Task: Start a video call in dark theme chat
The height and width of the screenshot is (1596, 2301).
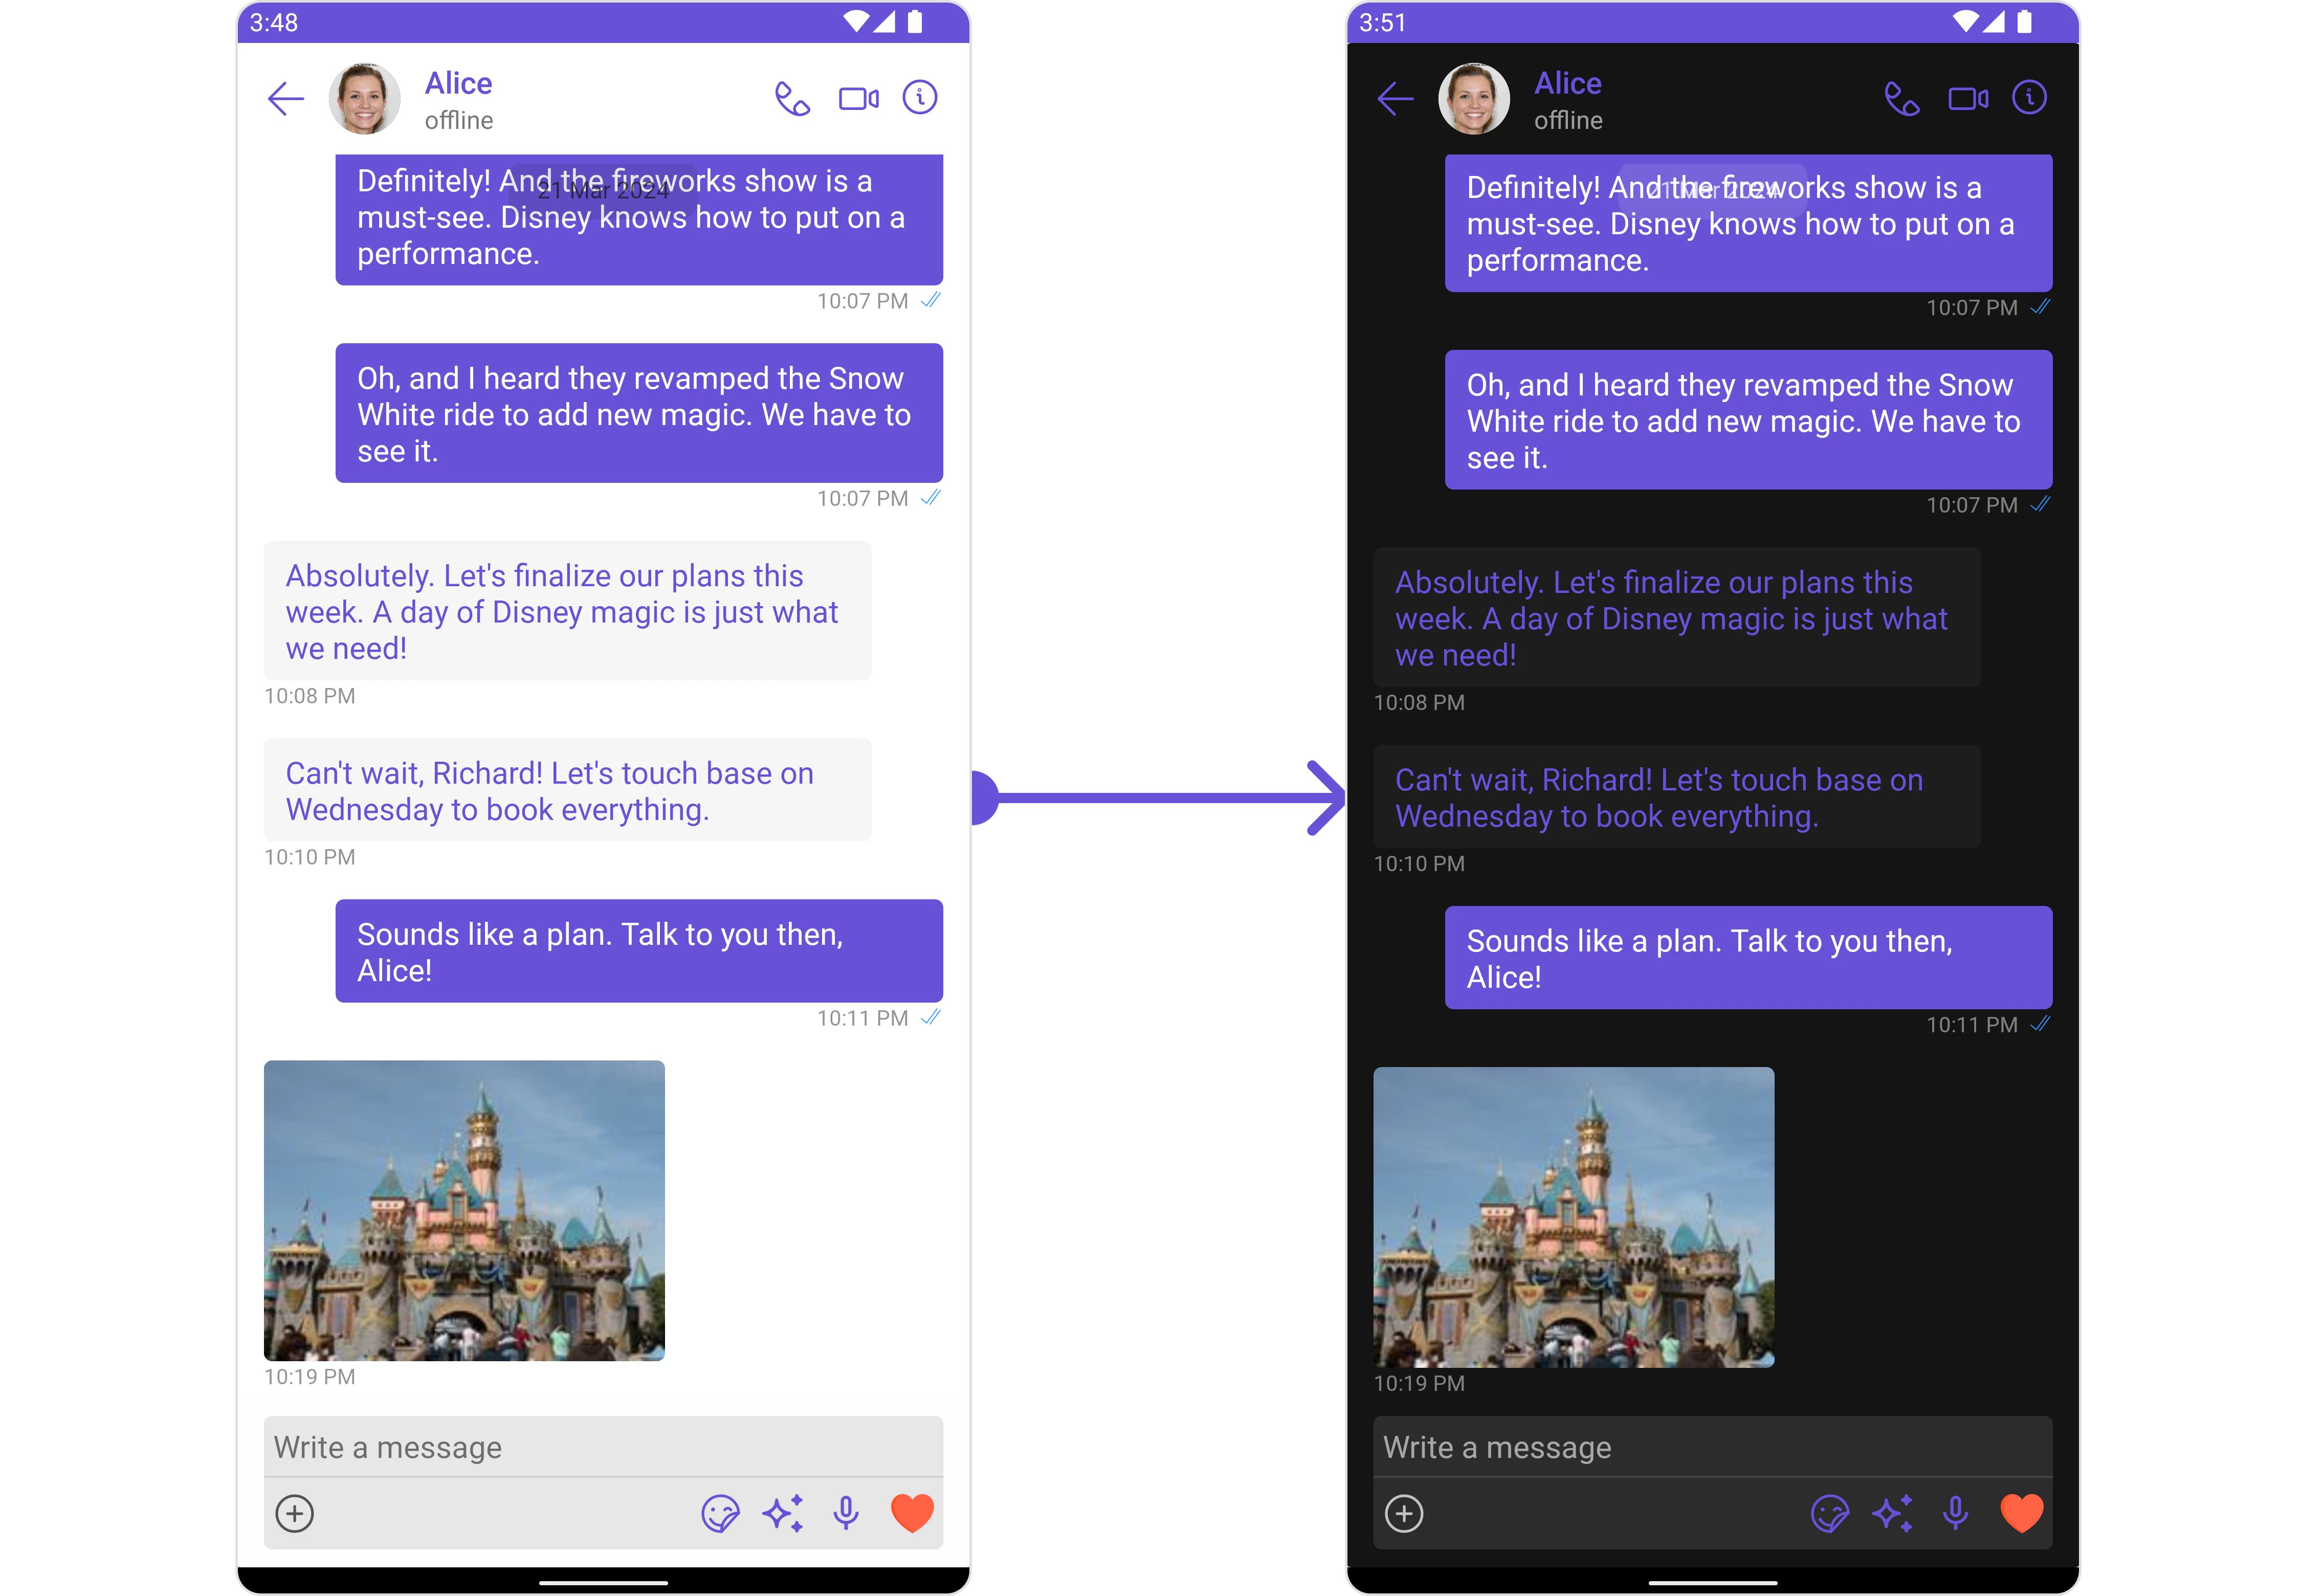Action: pyautogui.click(x=1967, y=99)
